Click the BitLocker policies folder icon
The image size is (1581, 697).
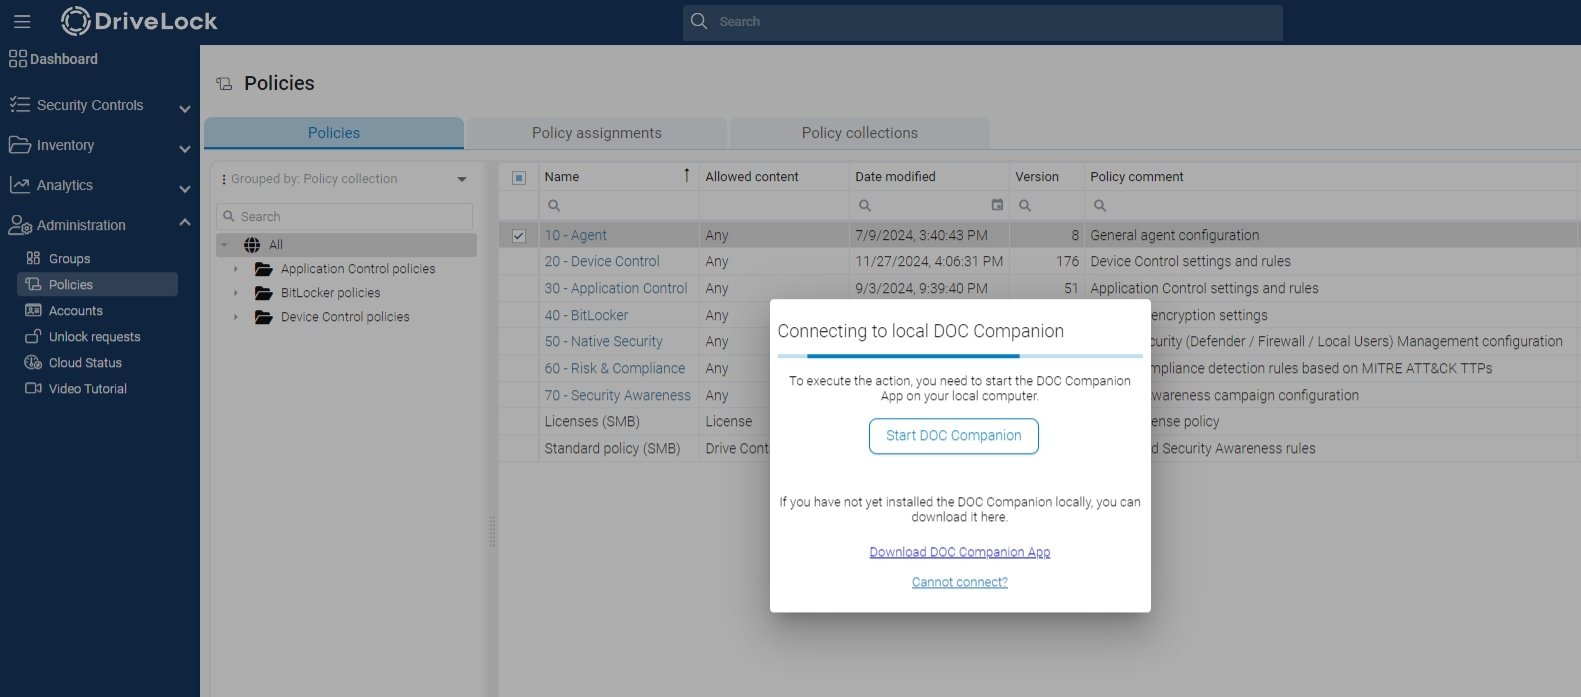(264, 293)
